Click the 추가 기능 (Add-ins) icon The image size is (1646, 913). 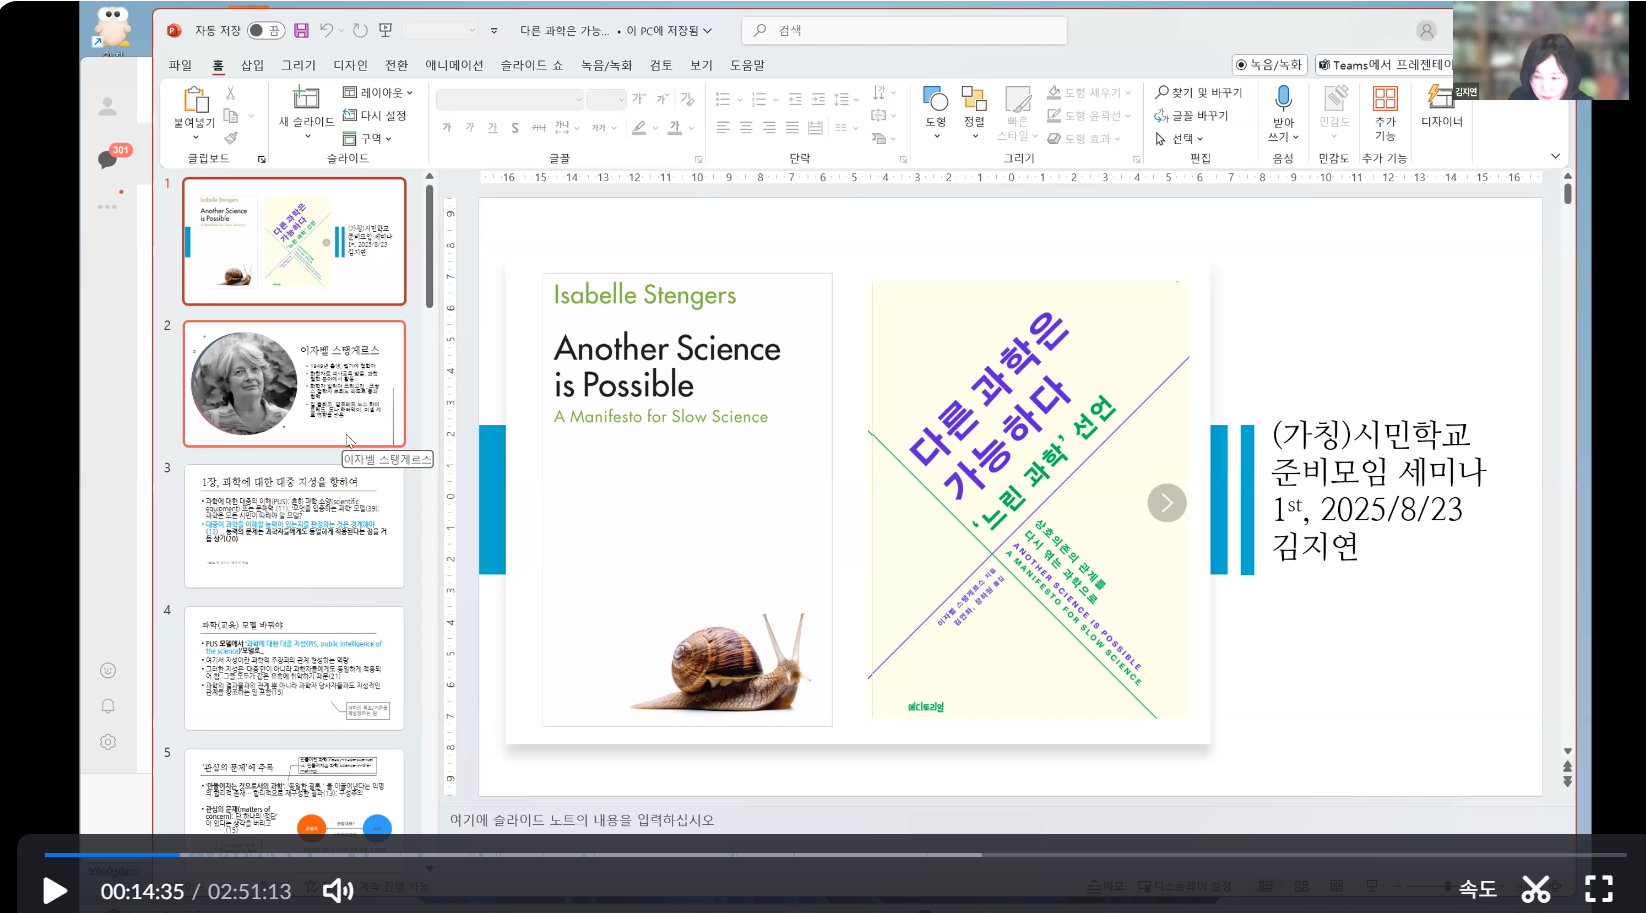[x=1385, y=99]
